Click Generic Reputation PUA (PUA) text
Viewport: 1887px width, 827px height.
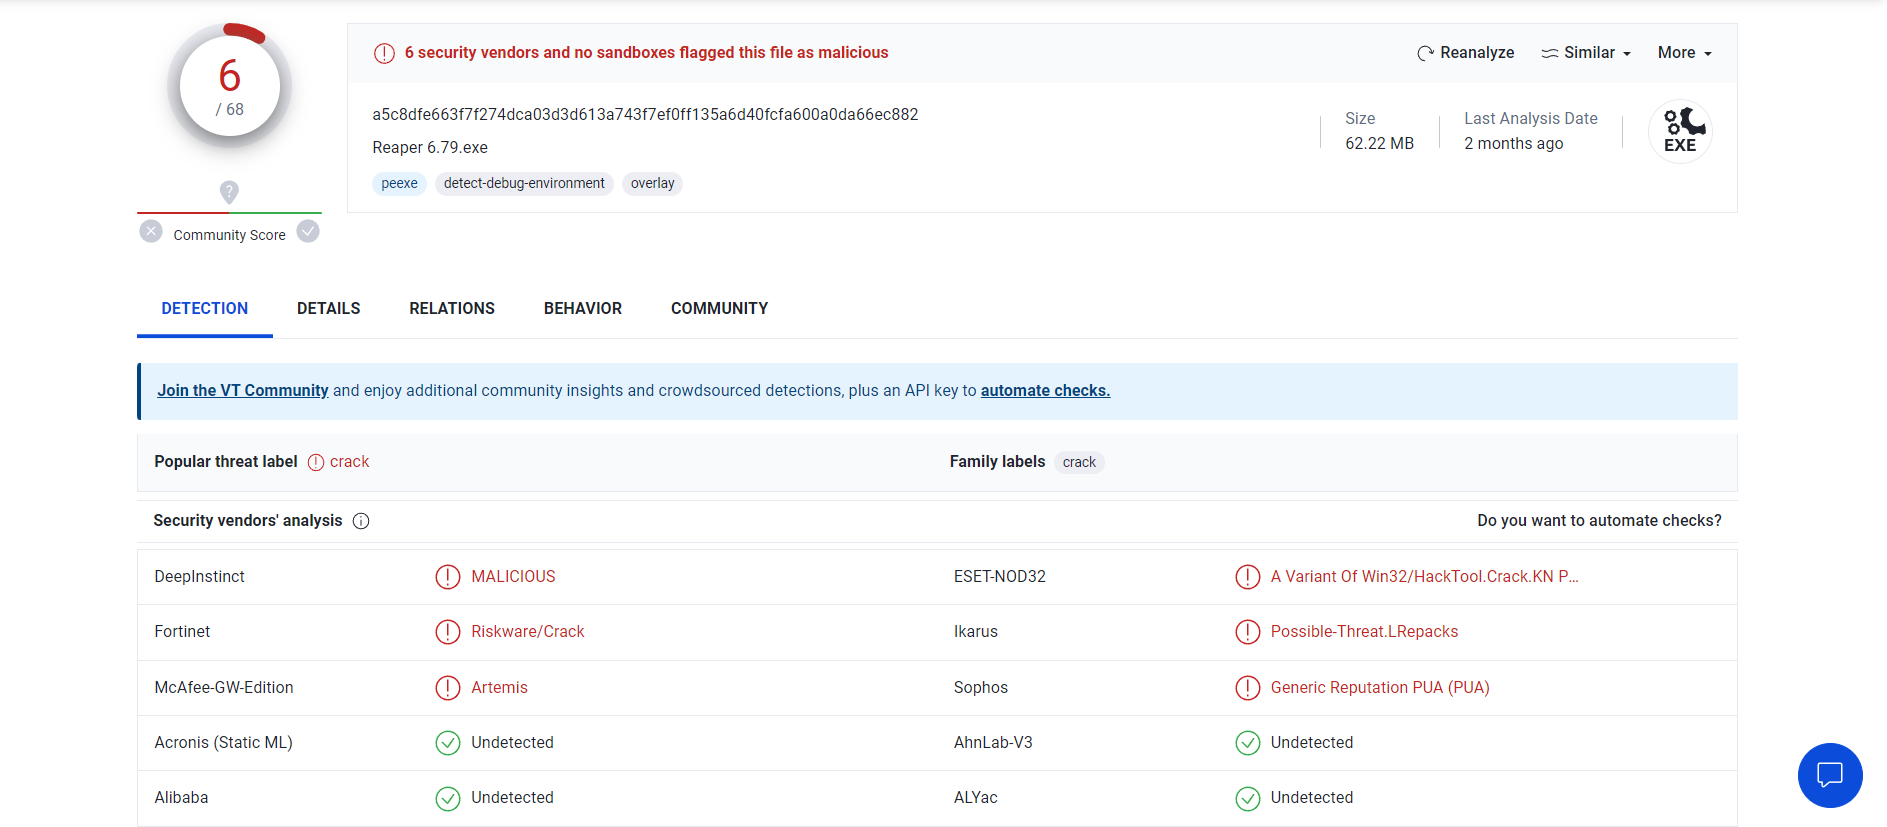pos(1380,688)
